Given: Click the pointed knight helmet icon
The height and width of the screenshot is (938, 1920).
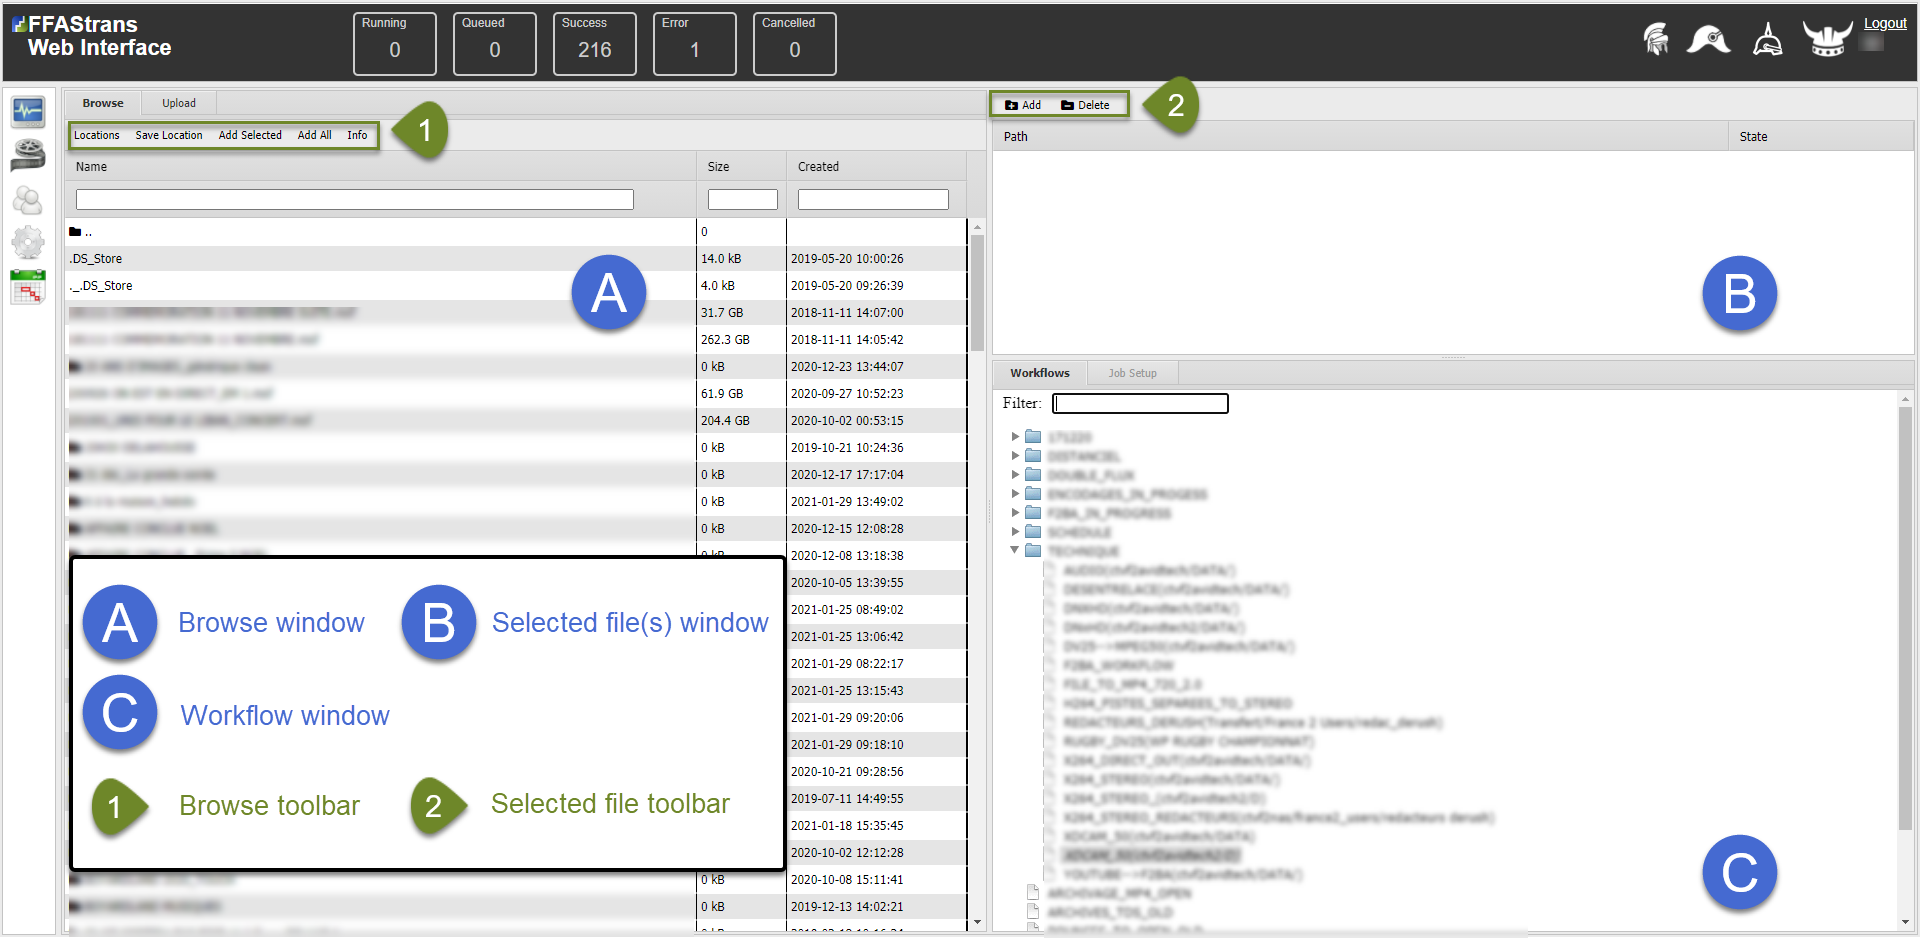Looking at the screenshot, I should [1767, 40].
